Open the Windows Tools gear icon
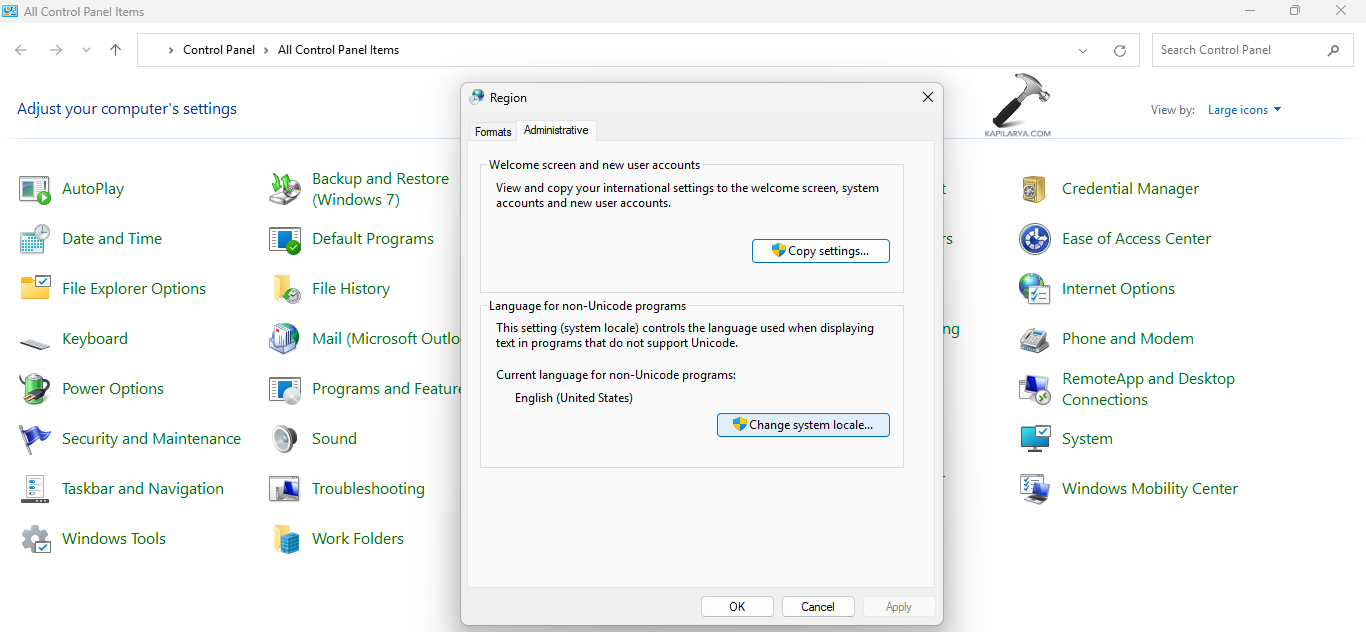This screenshot has height=632, width=1366. [x=35, y=539]
